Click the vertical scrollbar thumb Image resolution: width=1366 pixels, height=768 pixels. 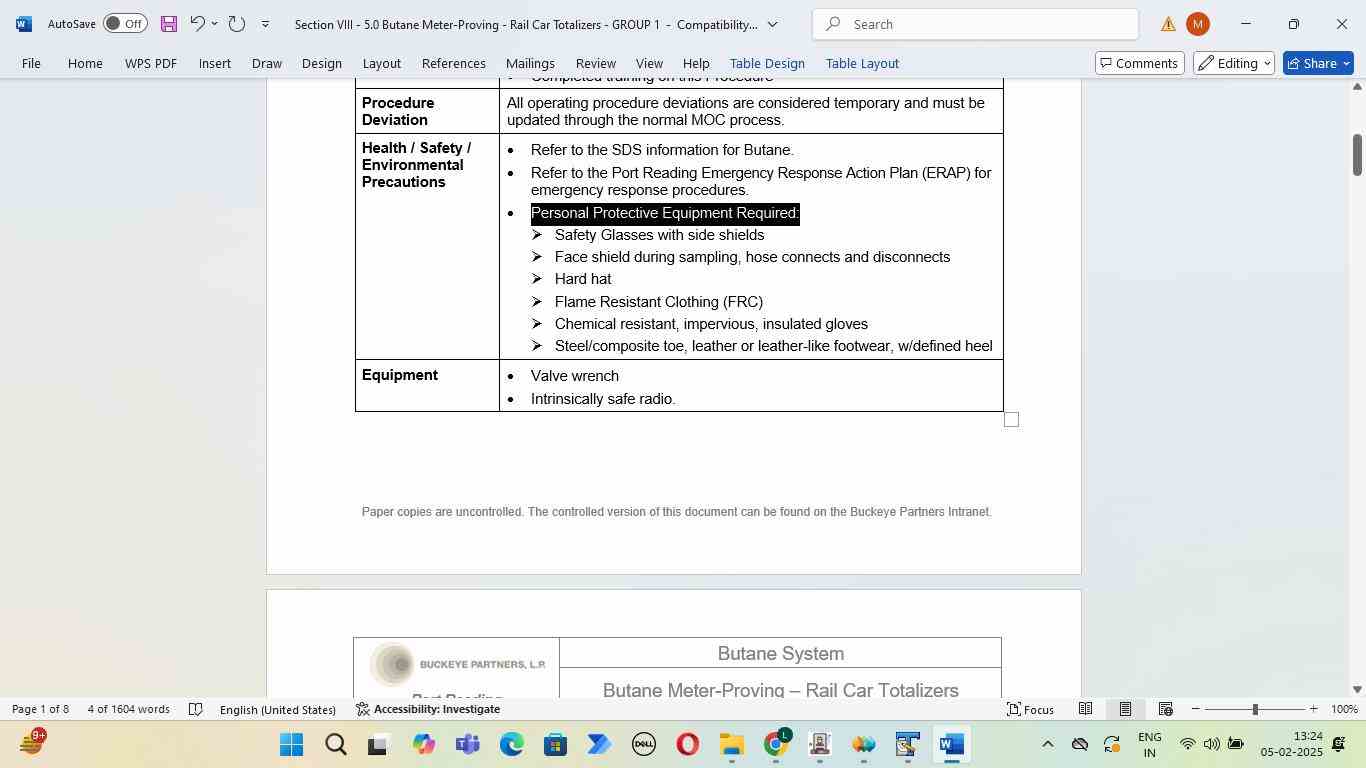[1357, 154]
